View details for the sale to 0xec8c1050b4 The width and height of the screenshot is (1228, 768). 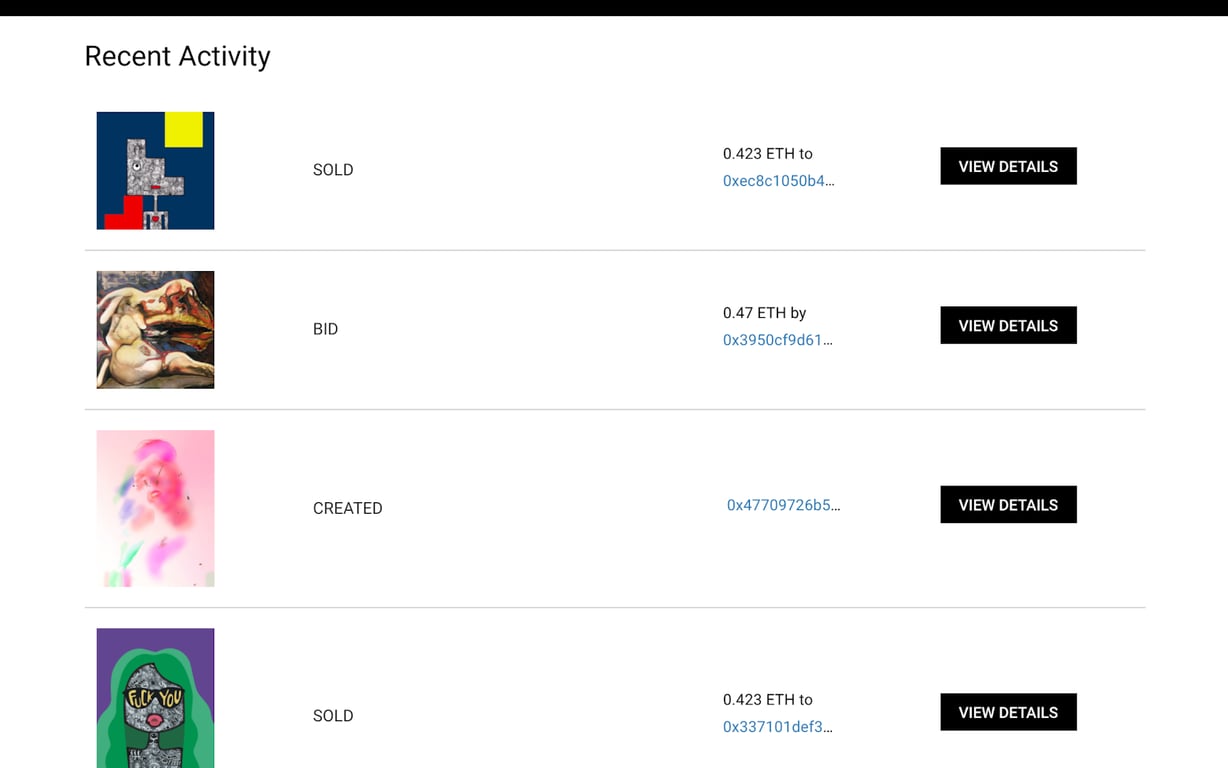click(1008, 166)
